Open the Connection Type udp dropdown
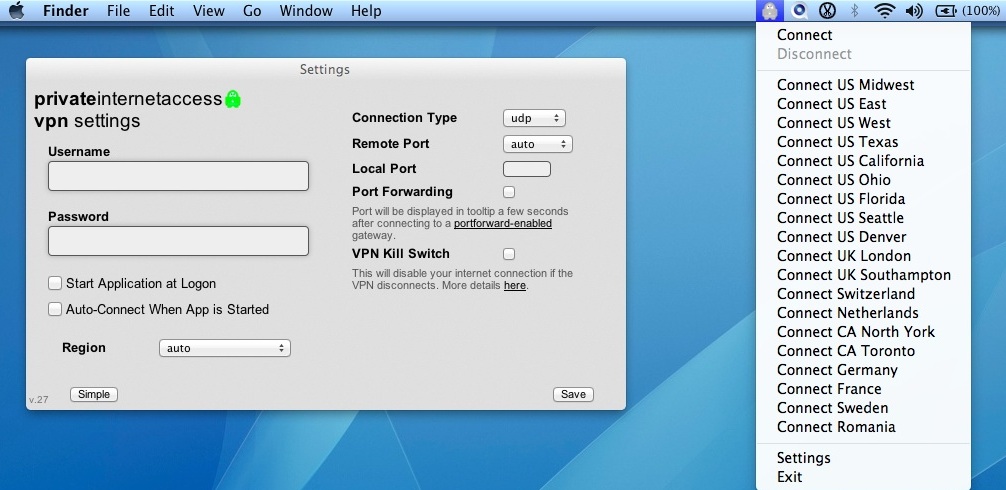Viewport: 1006px width, 490px height. (534, 118)
